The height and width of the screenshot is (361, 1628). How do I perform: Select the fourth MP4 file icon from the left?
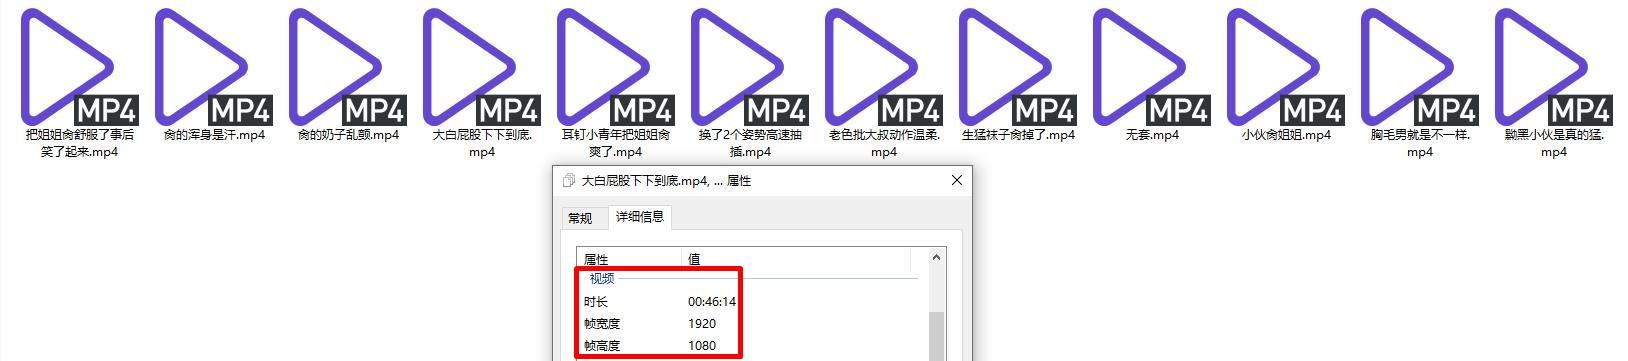tap(481, 67)
